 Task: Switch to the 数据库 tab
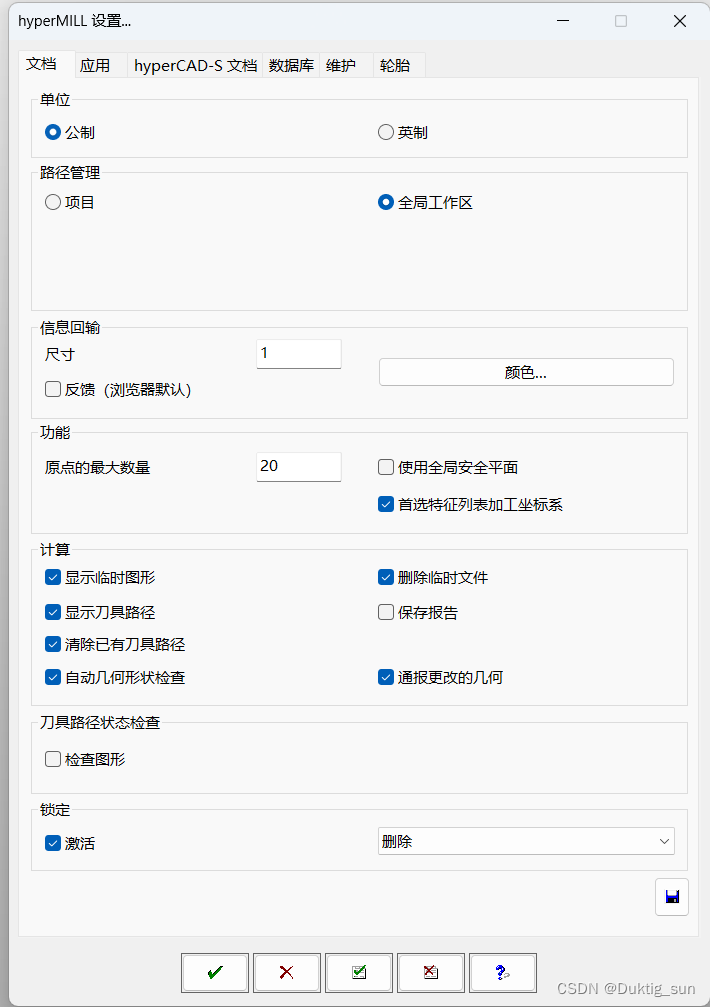pos(290,65)
